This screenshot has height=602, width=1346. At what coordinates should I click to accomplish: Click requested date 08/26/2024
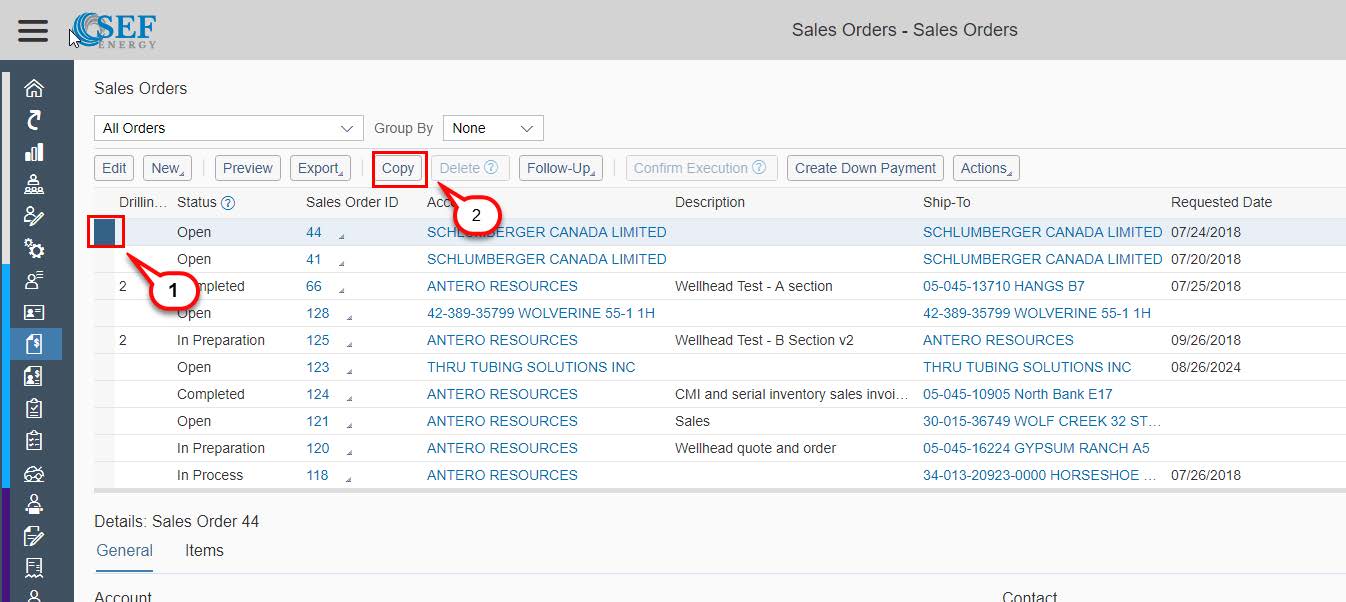point(1206,367)
